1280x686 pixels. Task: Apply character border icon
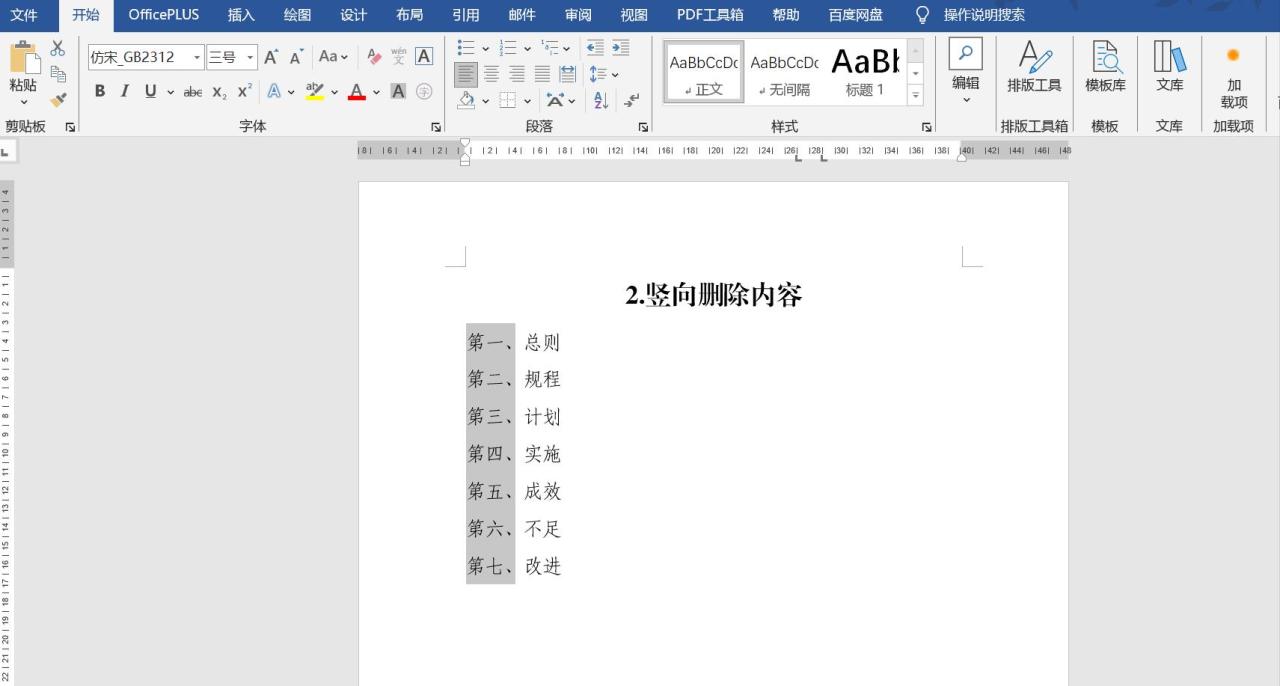point(424,57)
